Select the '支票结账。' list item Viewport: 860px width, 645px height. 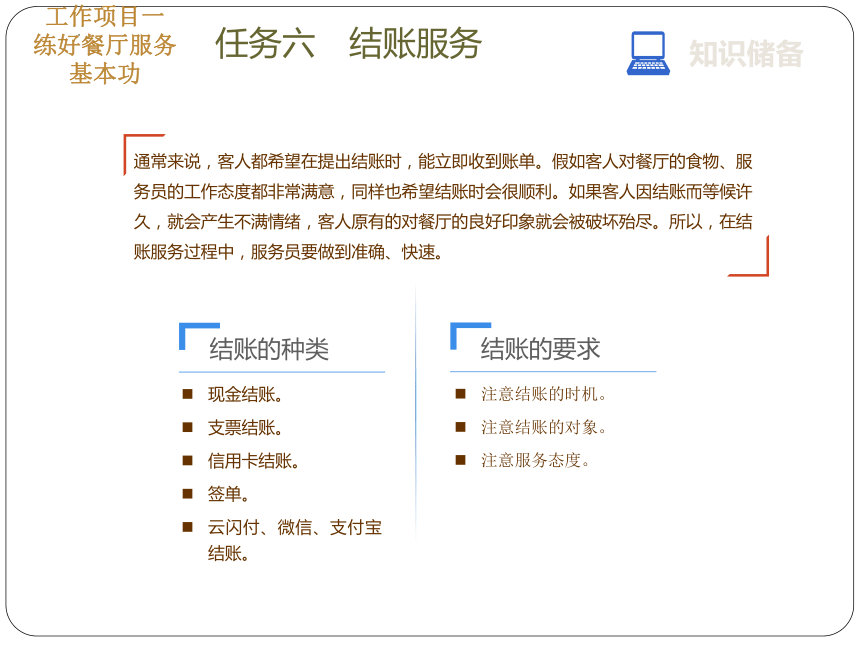(x=245, y=427)
